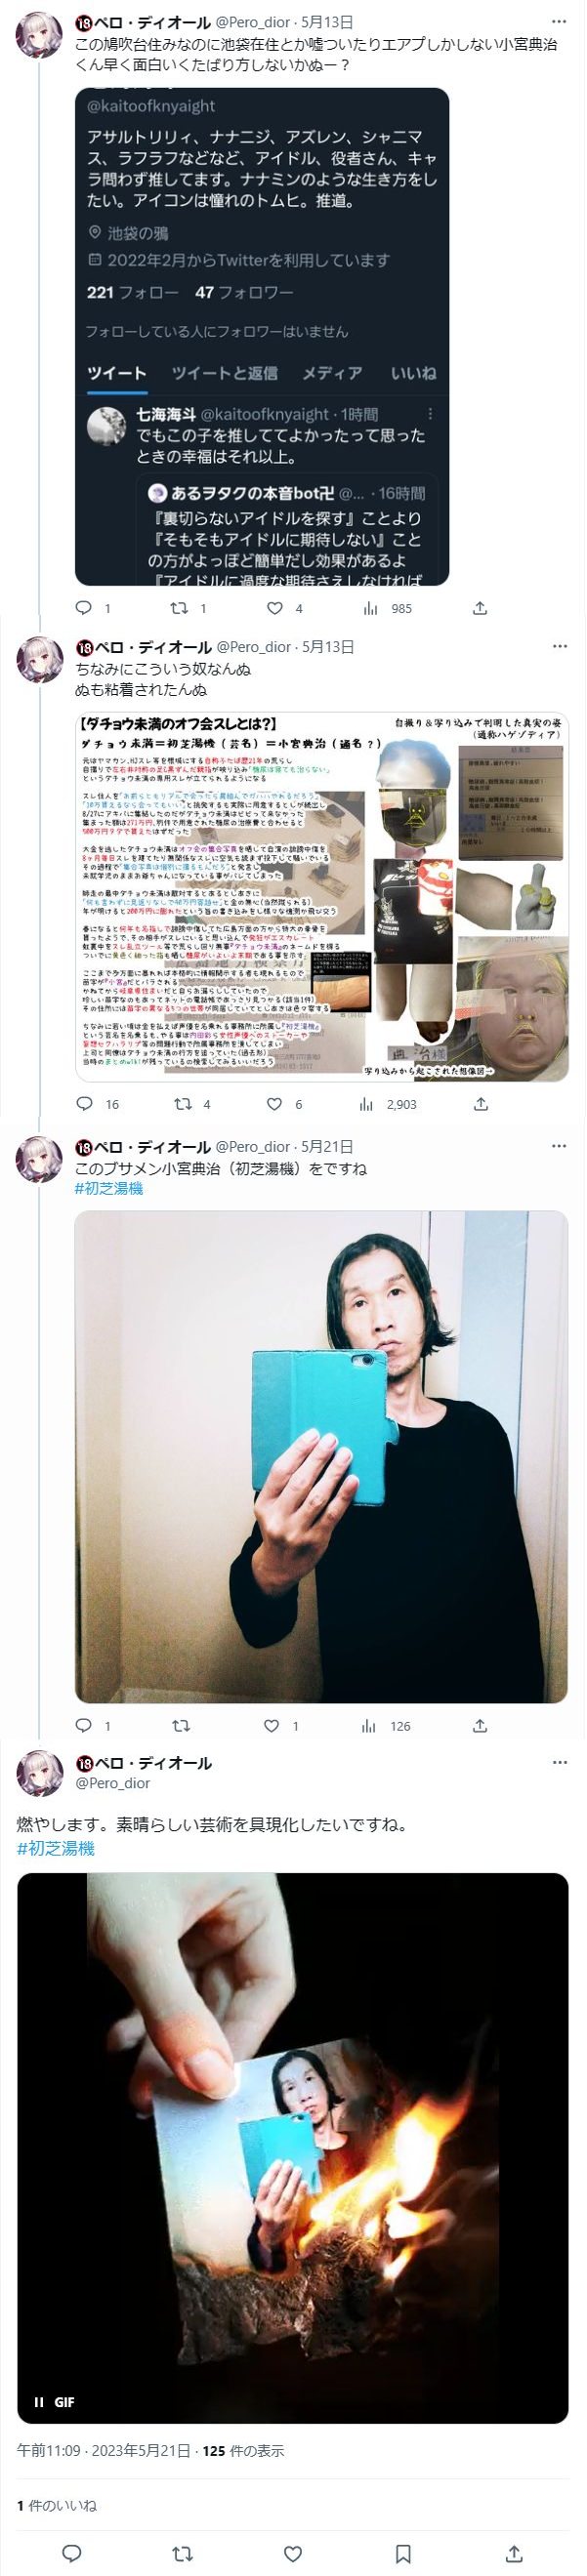Open more options on May 21 tweet
Image resolution: width=587 pixels, height=2576 pixels.
[557, 1147]
